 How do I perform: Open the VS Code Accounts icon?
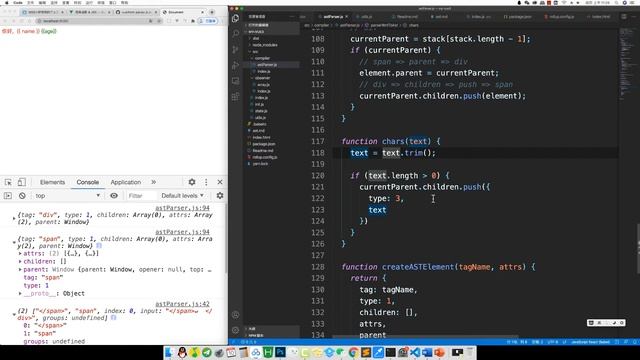click(236, 315)
